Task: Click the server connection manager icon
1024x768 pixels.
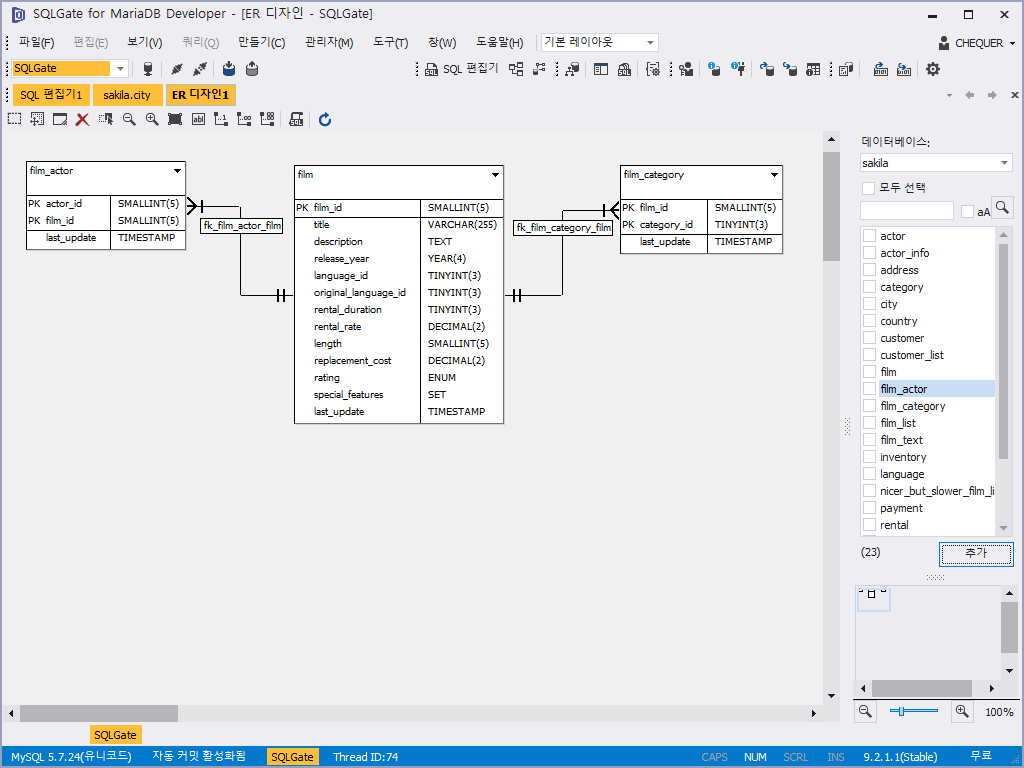Action: (148, 69)
